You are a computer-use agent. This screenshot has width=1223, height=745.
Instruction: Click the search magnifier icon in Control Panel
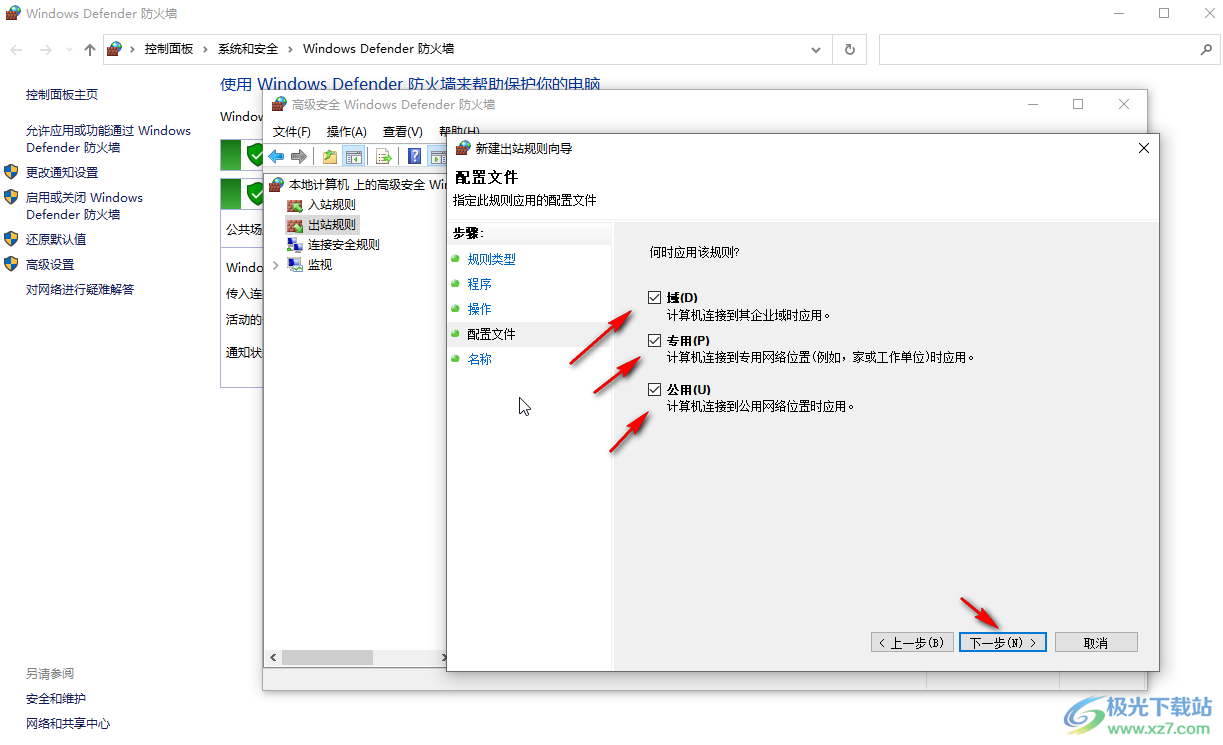(x=1205, y=49)
